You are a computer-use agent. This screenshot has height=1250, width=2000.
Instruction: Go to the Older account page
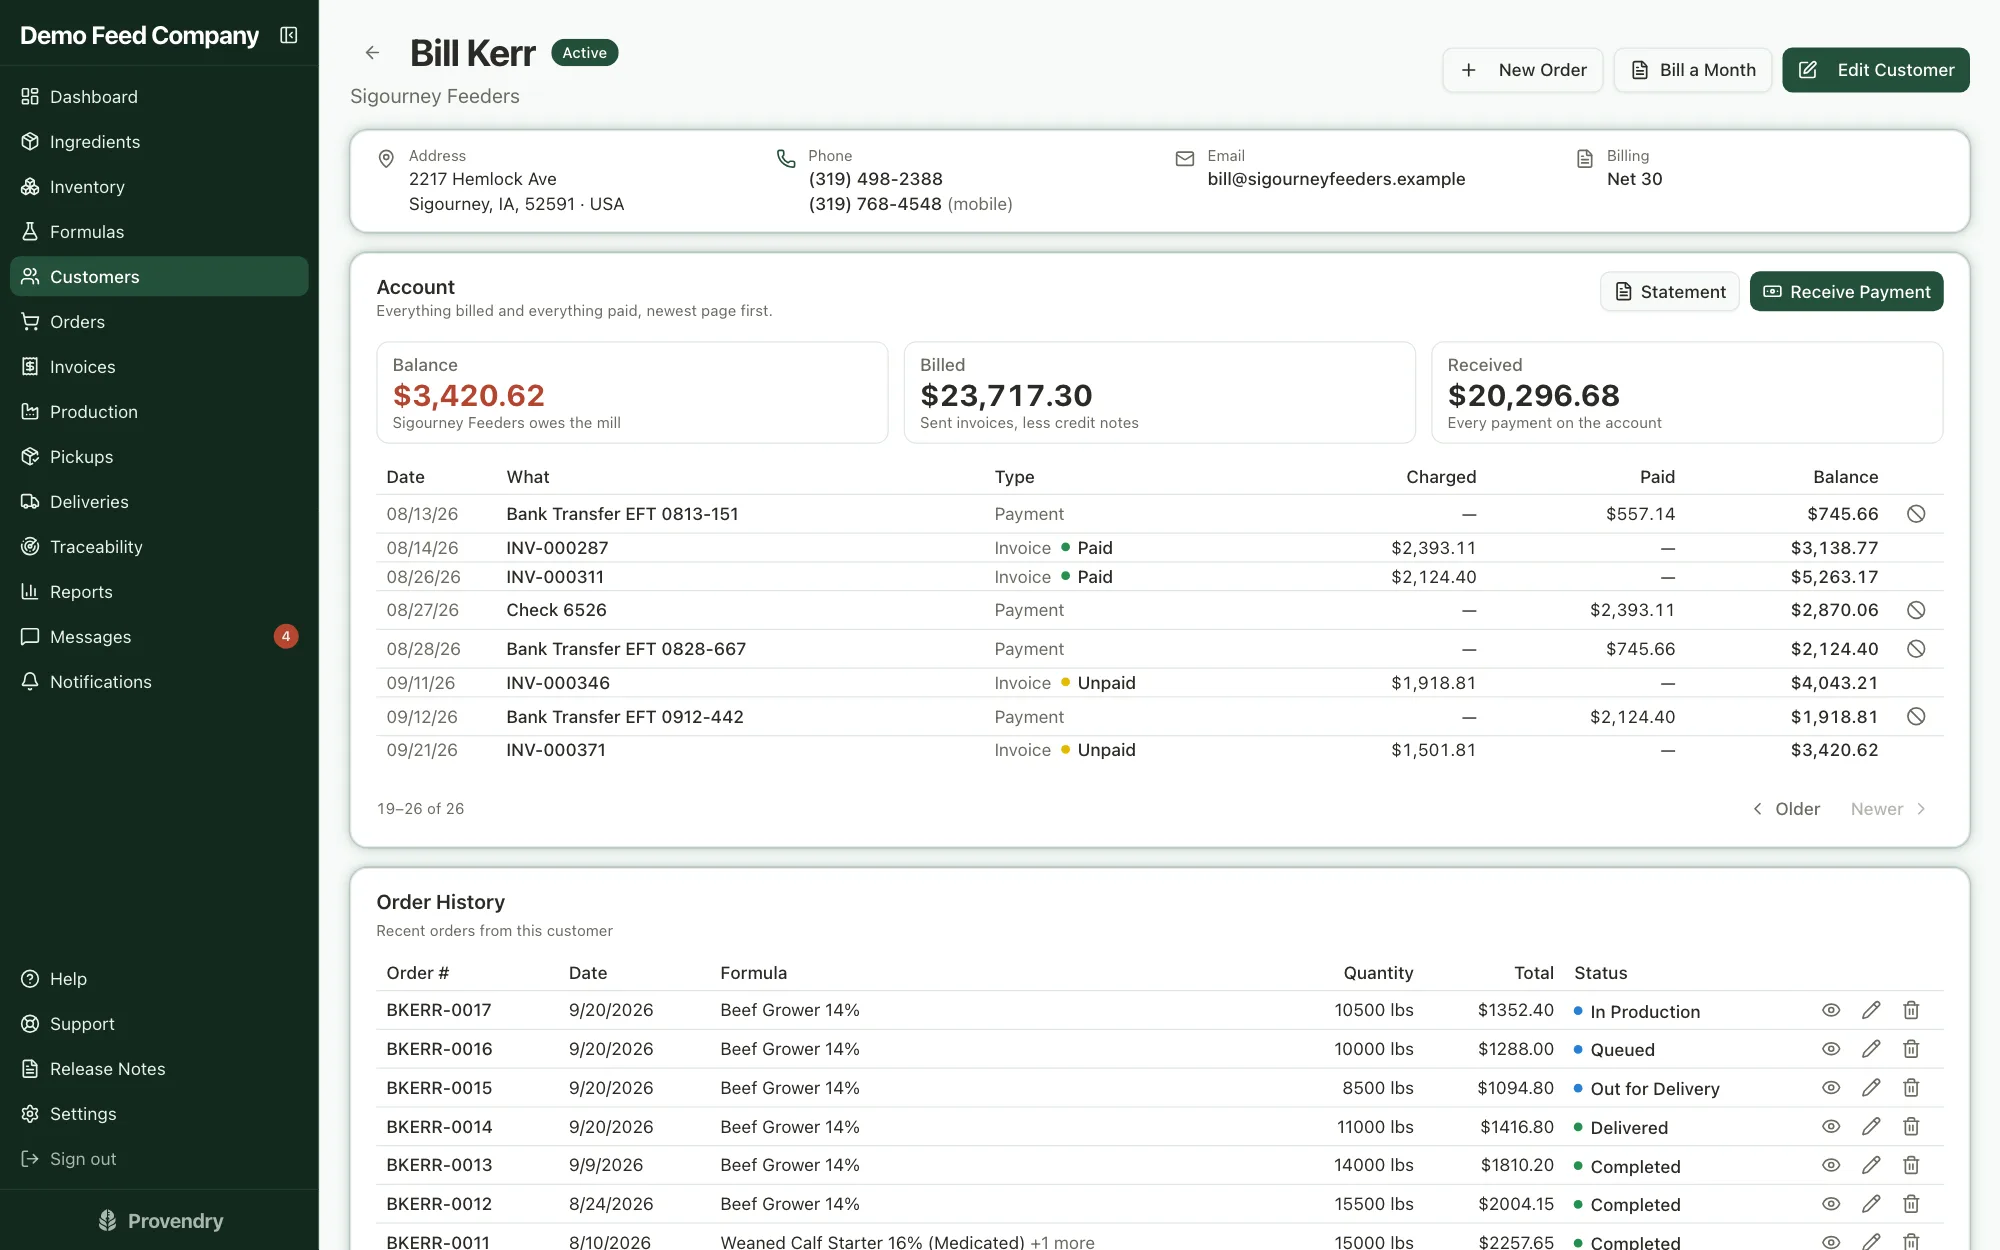[1786, 809]
